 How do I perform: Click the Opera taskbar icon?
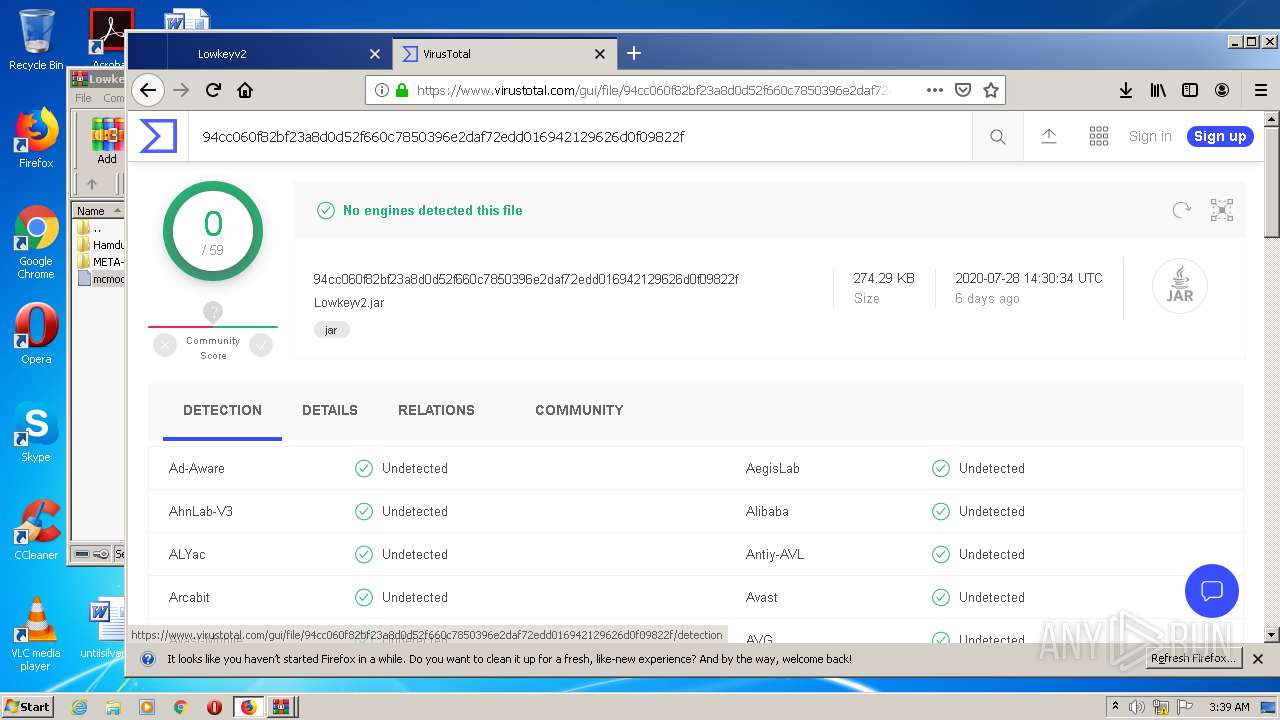coord(214,707)
